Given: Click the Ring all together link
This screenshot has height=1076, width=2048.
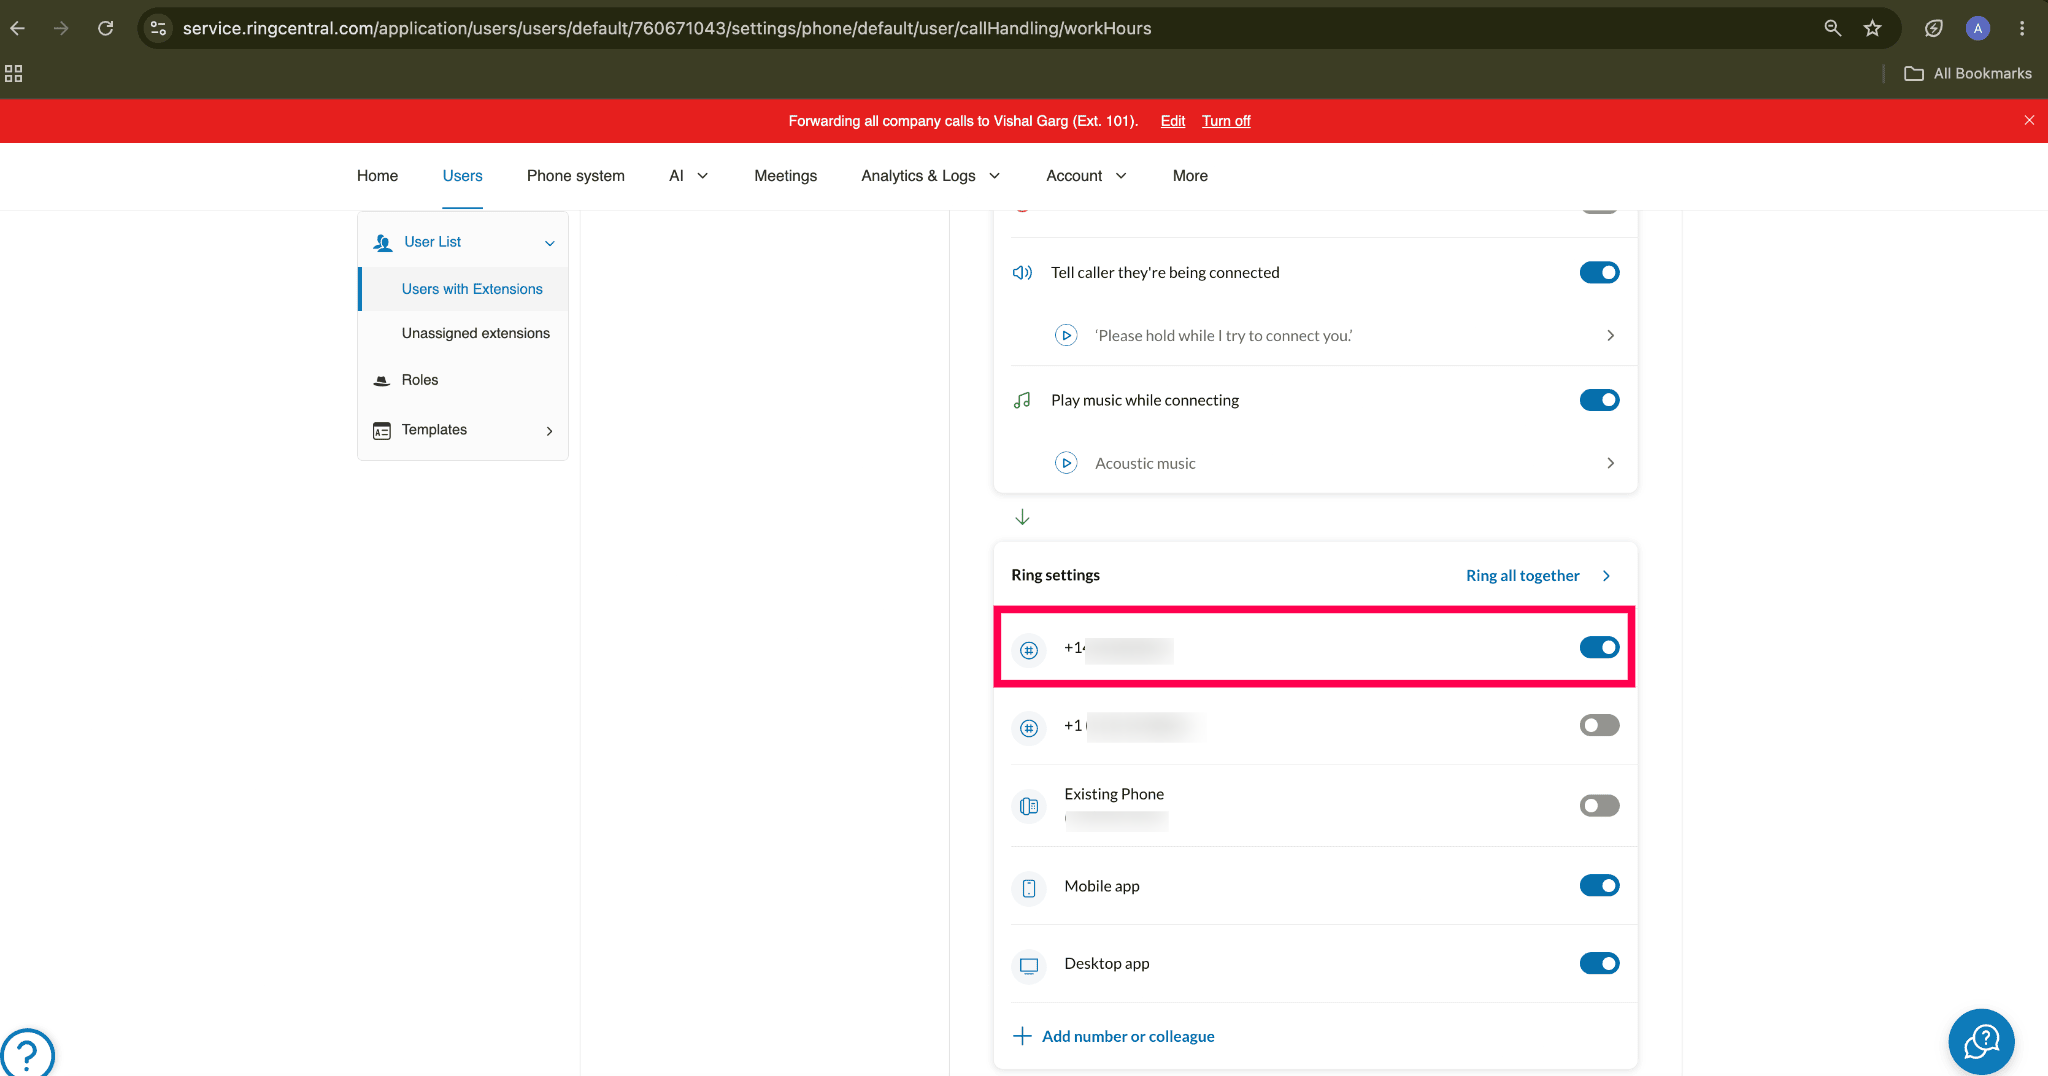Looking at the screenshot, I should pos(1522,576).
